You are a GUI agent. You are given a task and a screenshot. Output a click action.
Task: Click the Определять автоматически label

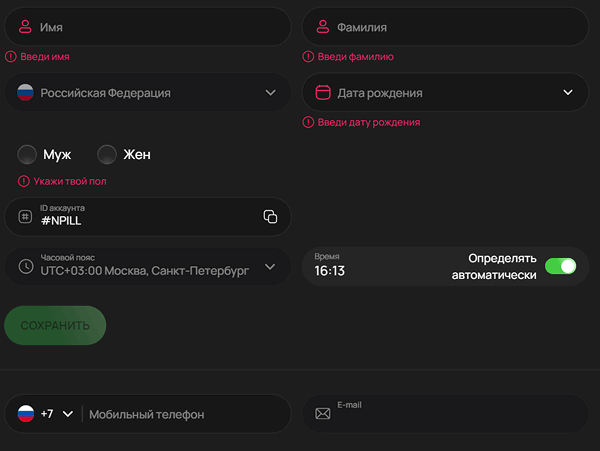click(x=494, y=267)
